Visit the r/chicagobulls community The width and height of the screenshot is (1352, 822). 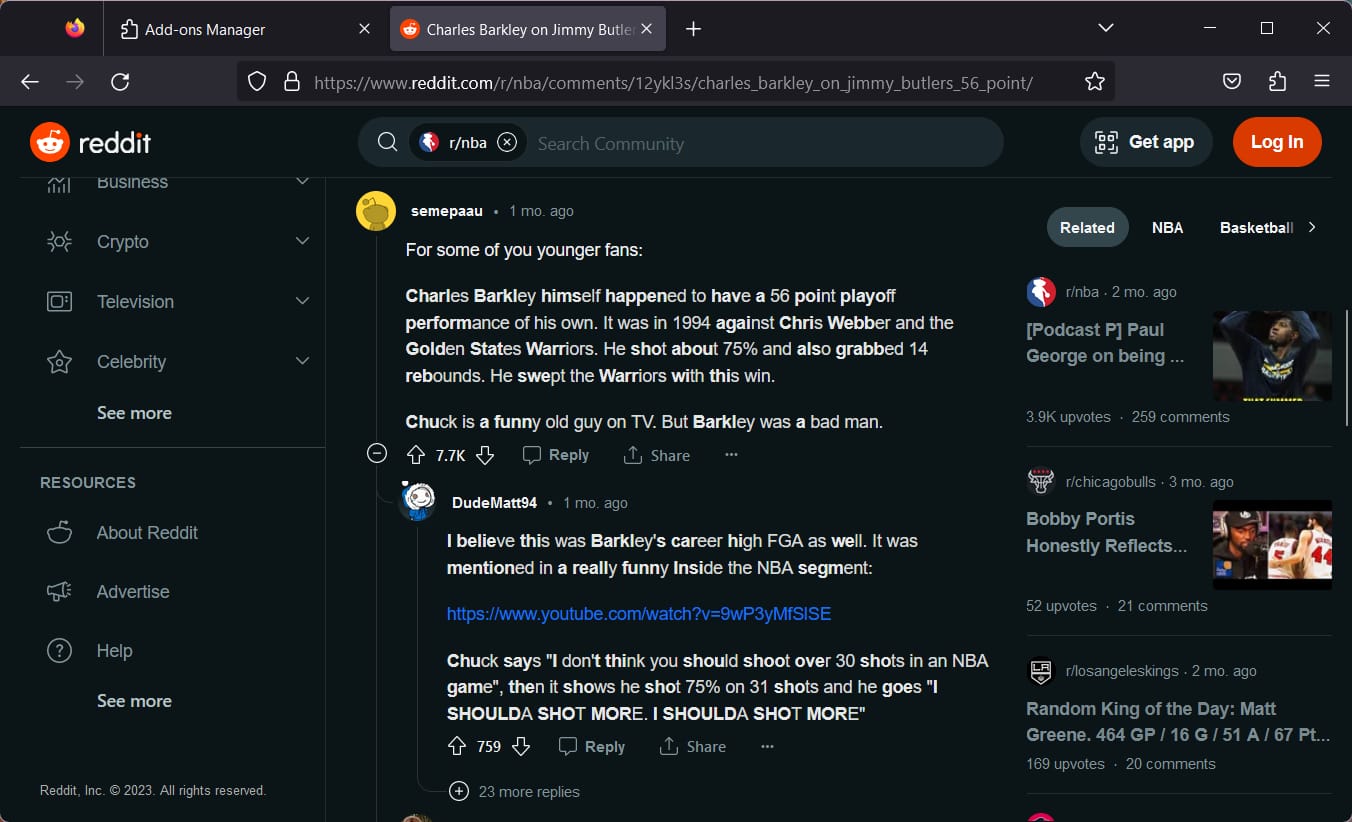point(1110,482)
